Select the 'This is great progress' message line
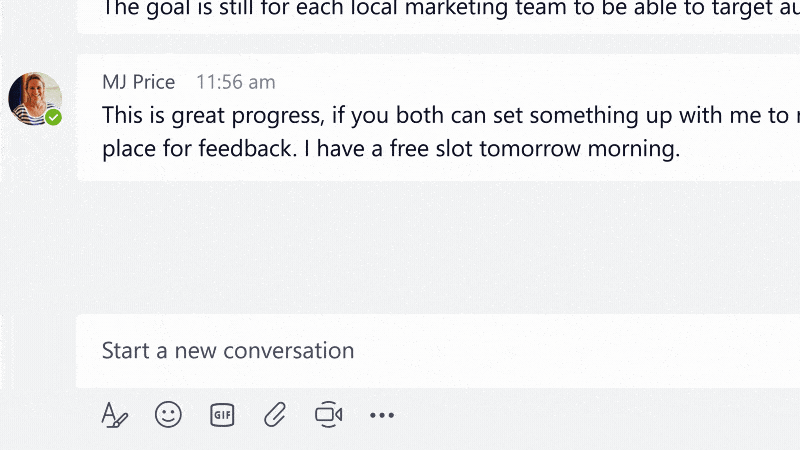The image size is (801, 453). tap(451, 115)
